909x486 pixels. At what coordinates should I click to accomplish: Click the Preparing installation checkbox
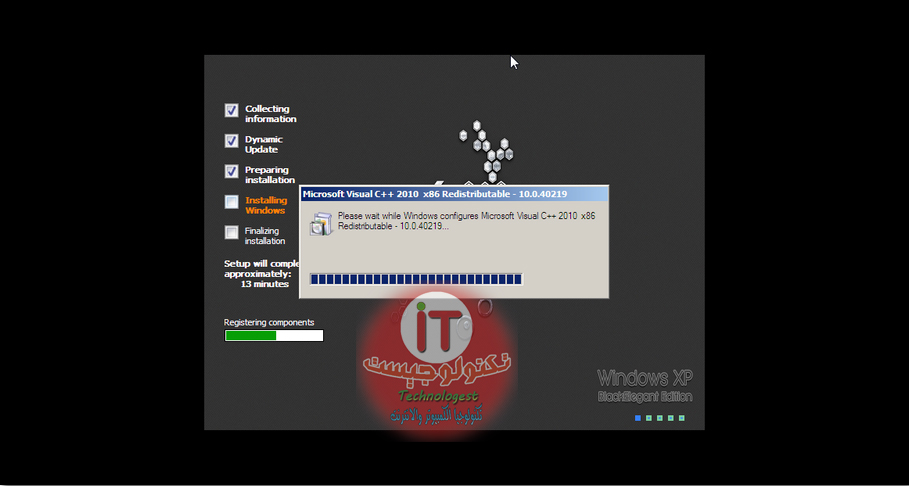(x=231, y=171)
